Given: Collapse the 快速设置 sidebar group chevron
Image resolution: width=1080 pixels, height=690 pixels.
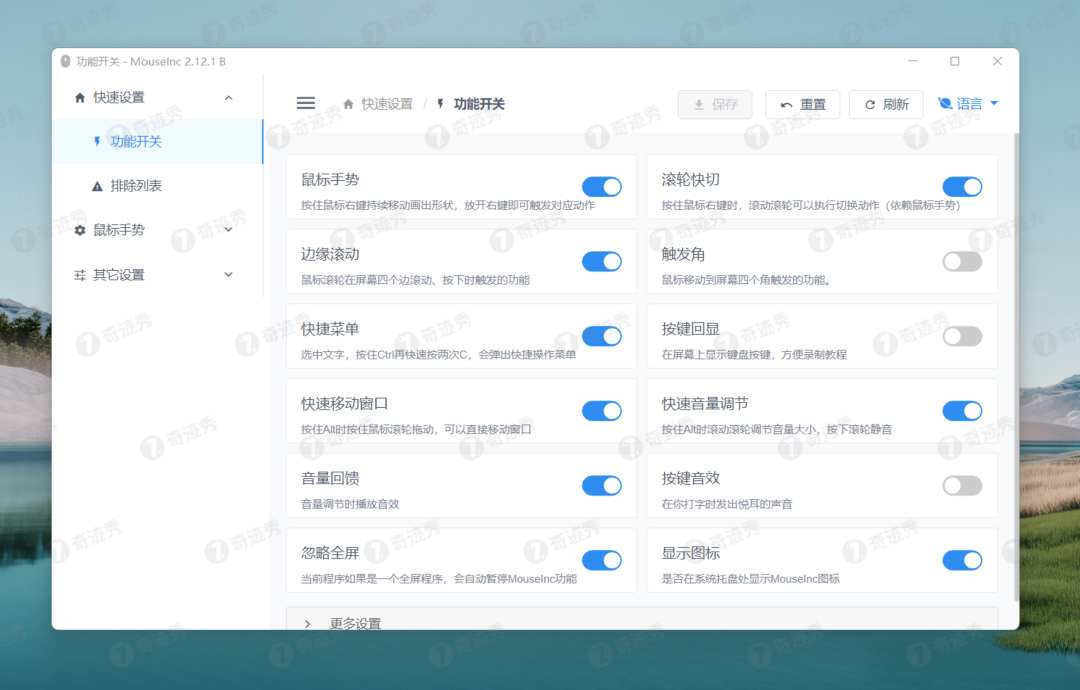Looking at the screenshot, I should 229,98.
